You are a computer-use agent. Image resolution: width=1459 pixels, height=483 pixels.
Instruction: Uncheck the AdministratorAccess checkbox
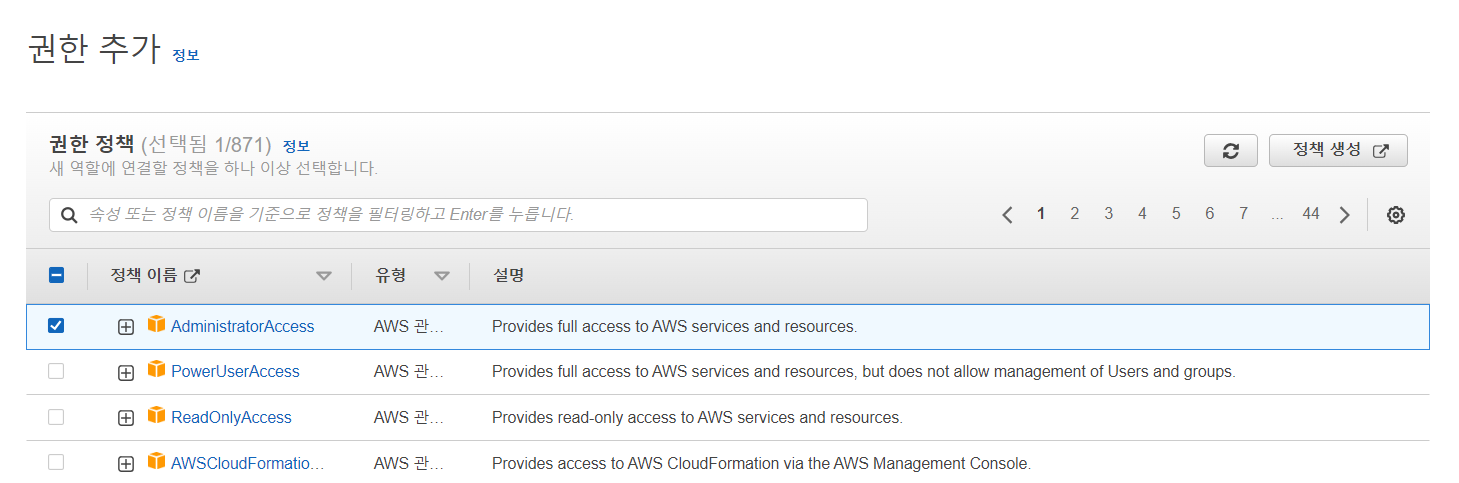click(56, 325)
